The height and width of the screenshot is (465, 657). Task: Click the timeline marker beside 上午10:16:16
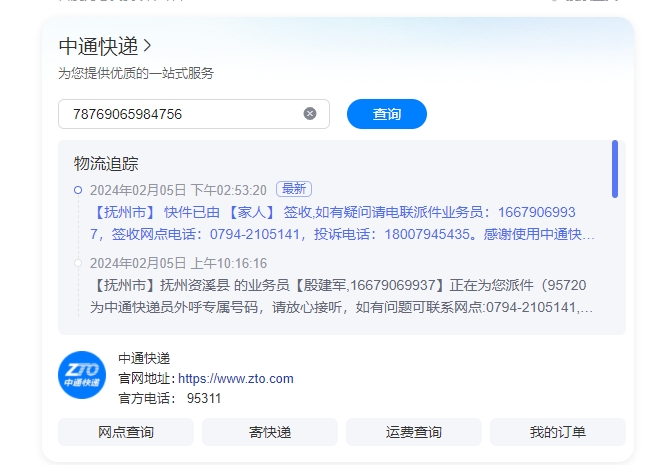click(x=78, y=263)
